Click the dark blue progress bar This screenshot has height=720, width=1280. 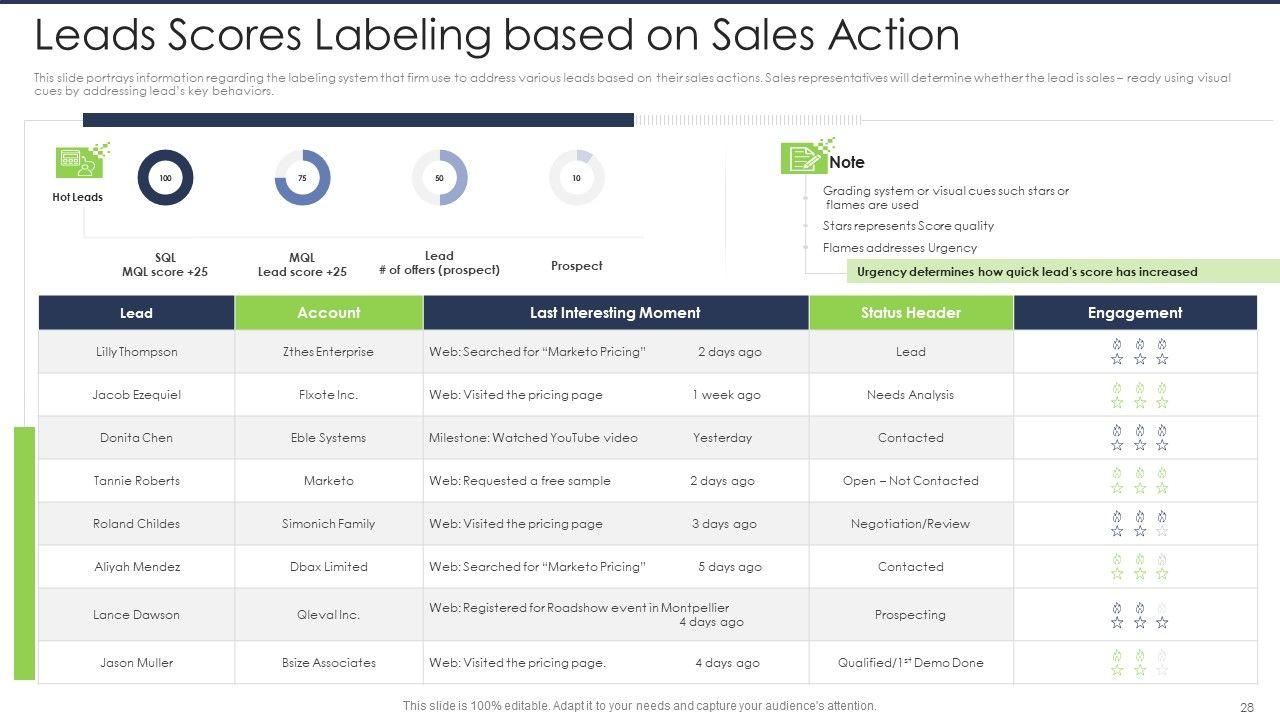(x=358, y=120)
